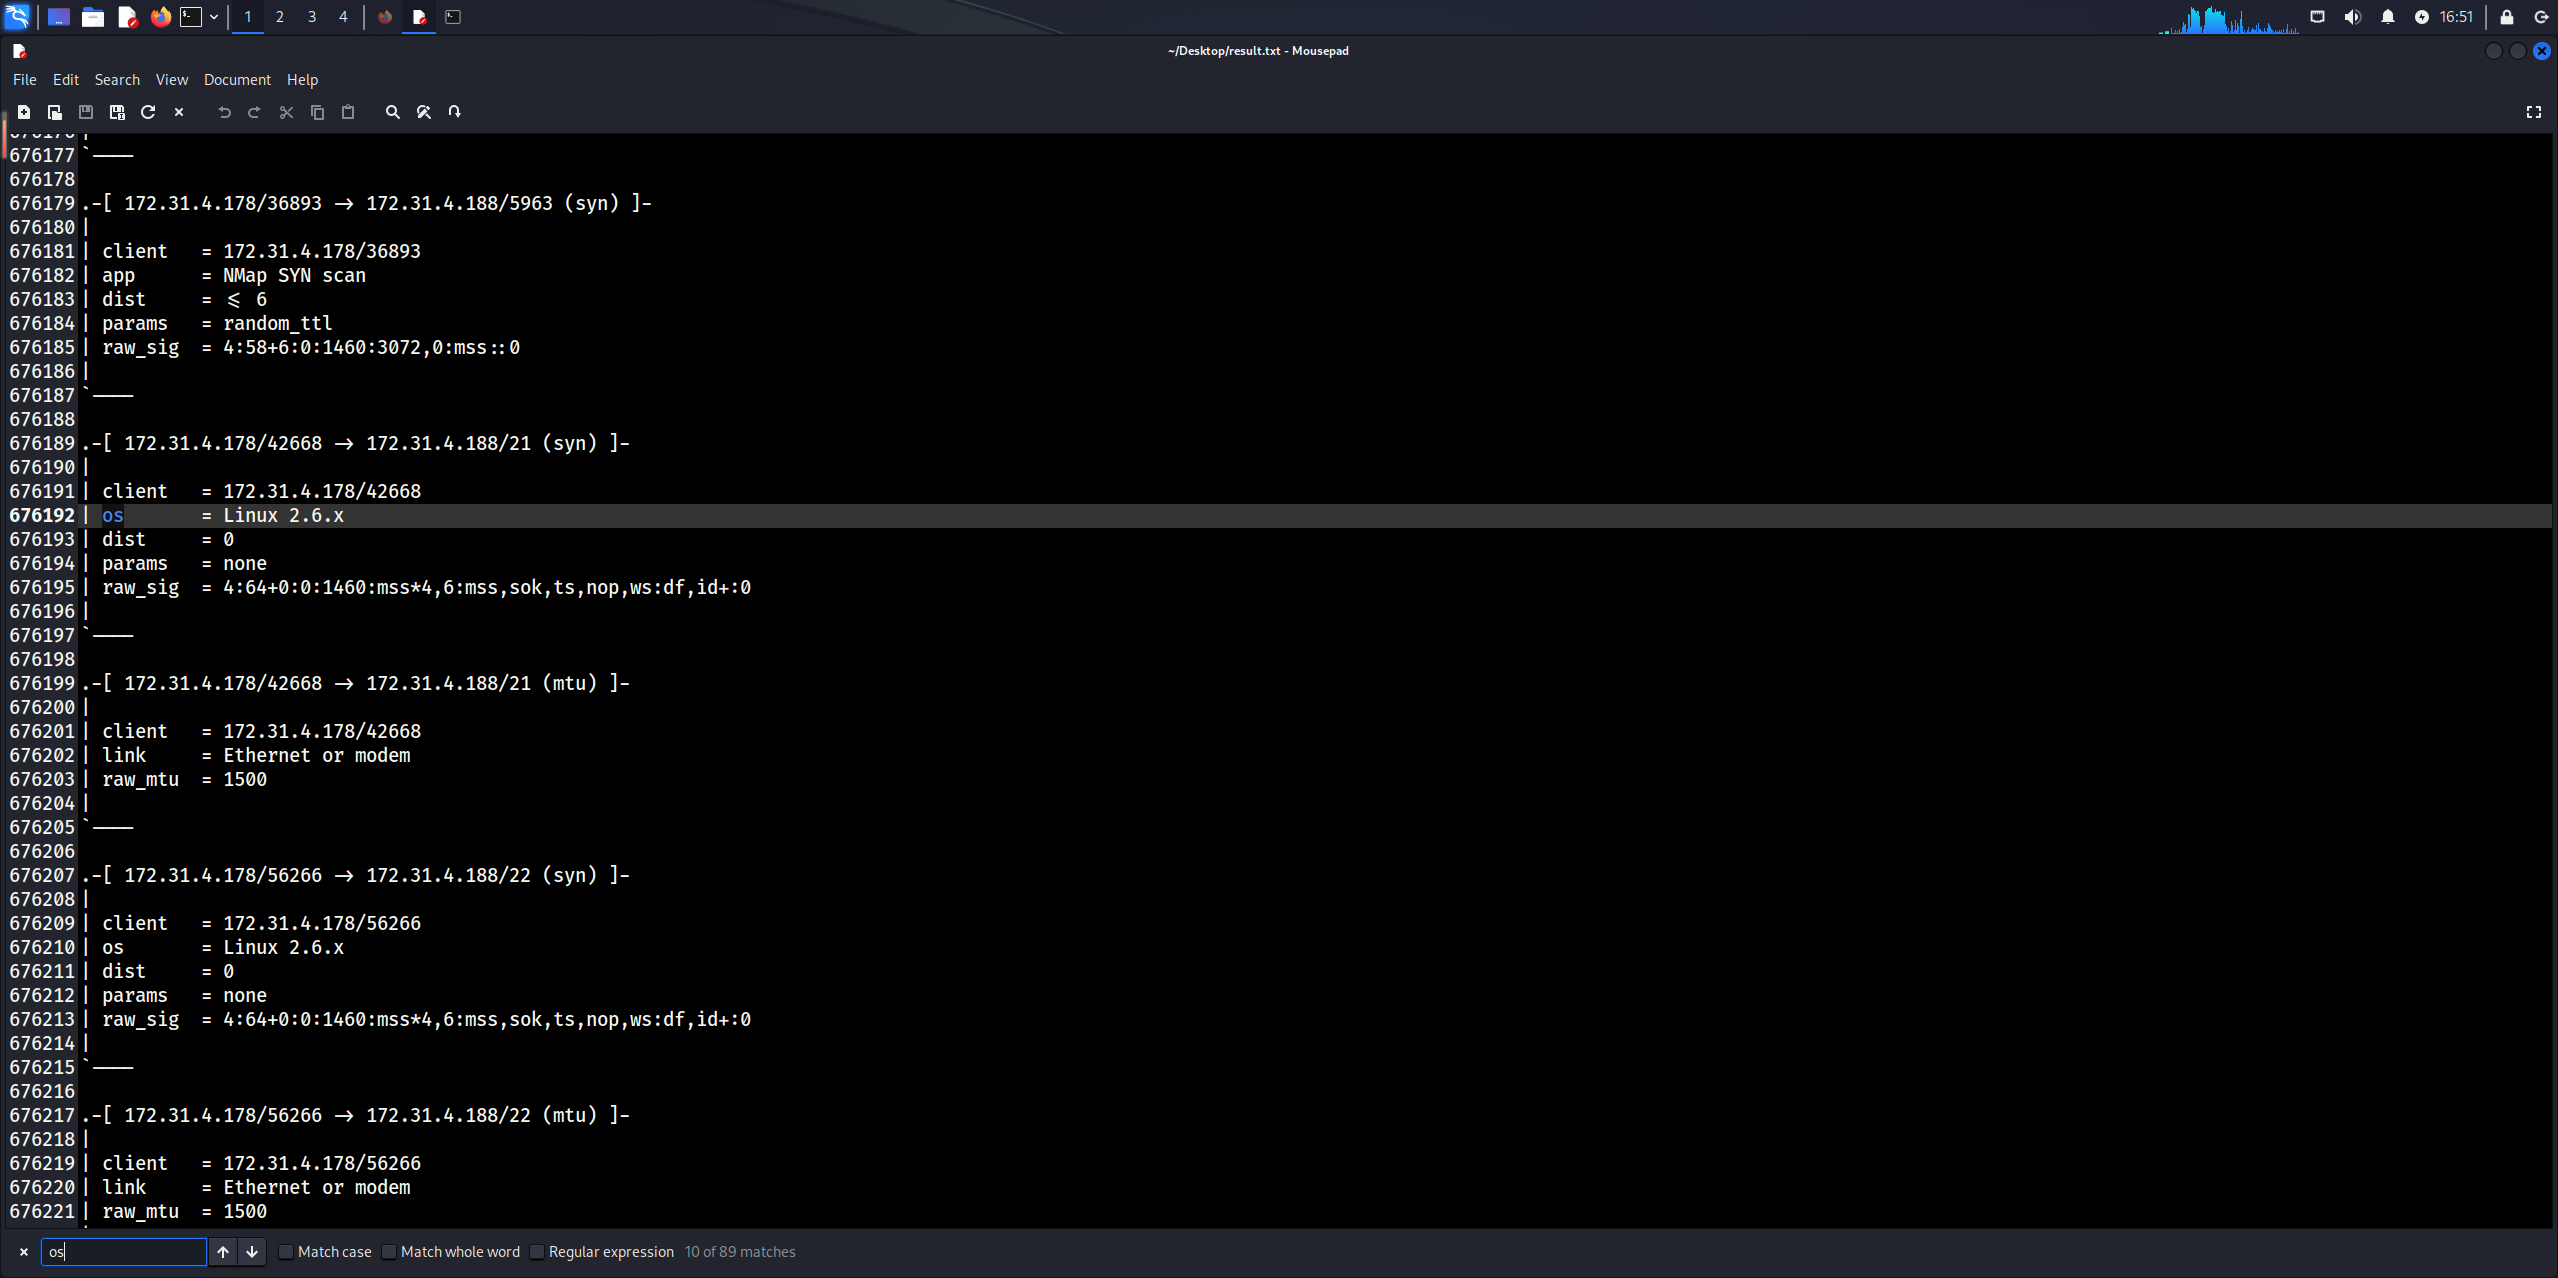Click the Open file toolbar icon
The image size is (2558, 1278).
(x=55, y=112)
